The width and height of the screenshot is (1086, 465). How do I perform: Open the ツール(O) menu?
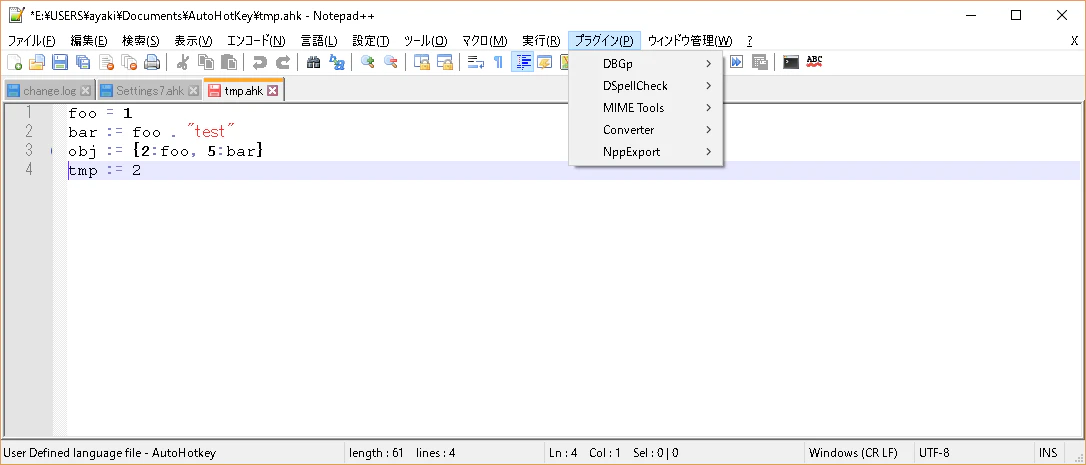coord(425,41)
